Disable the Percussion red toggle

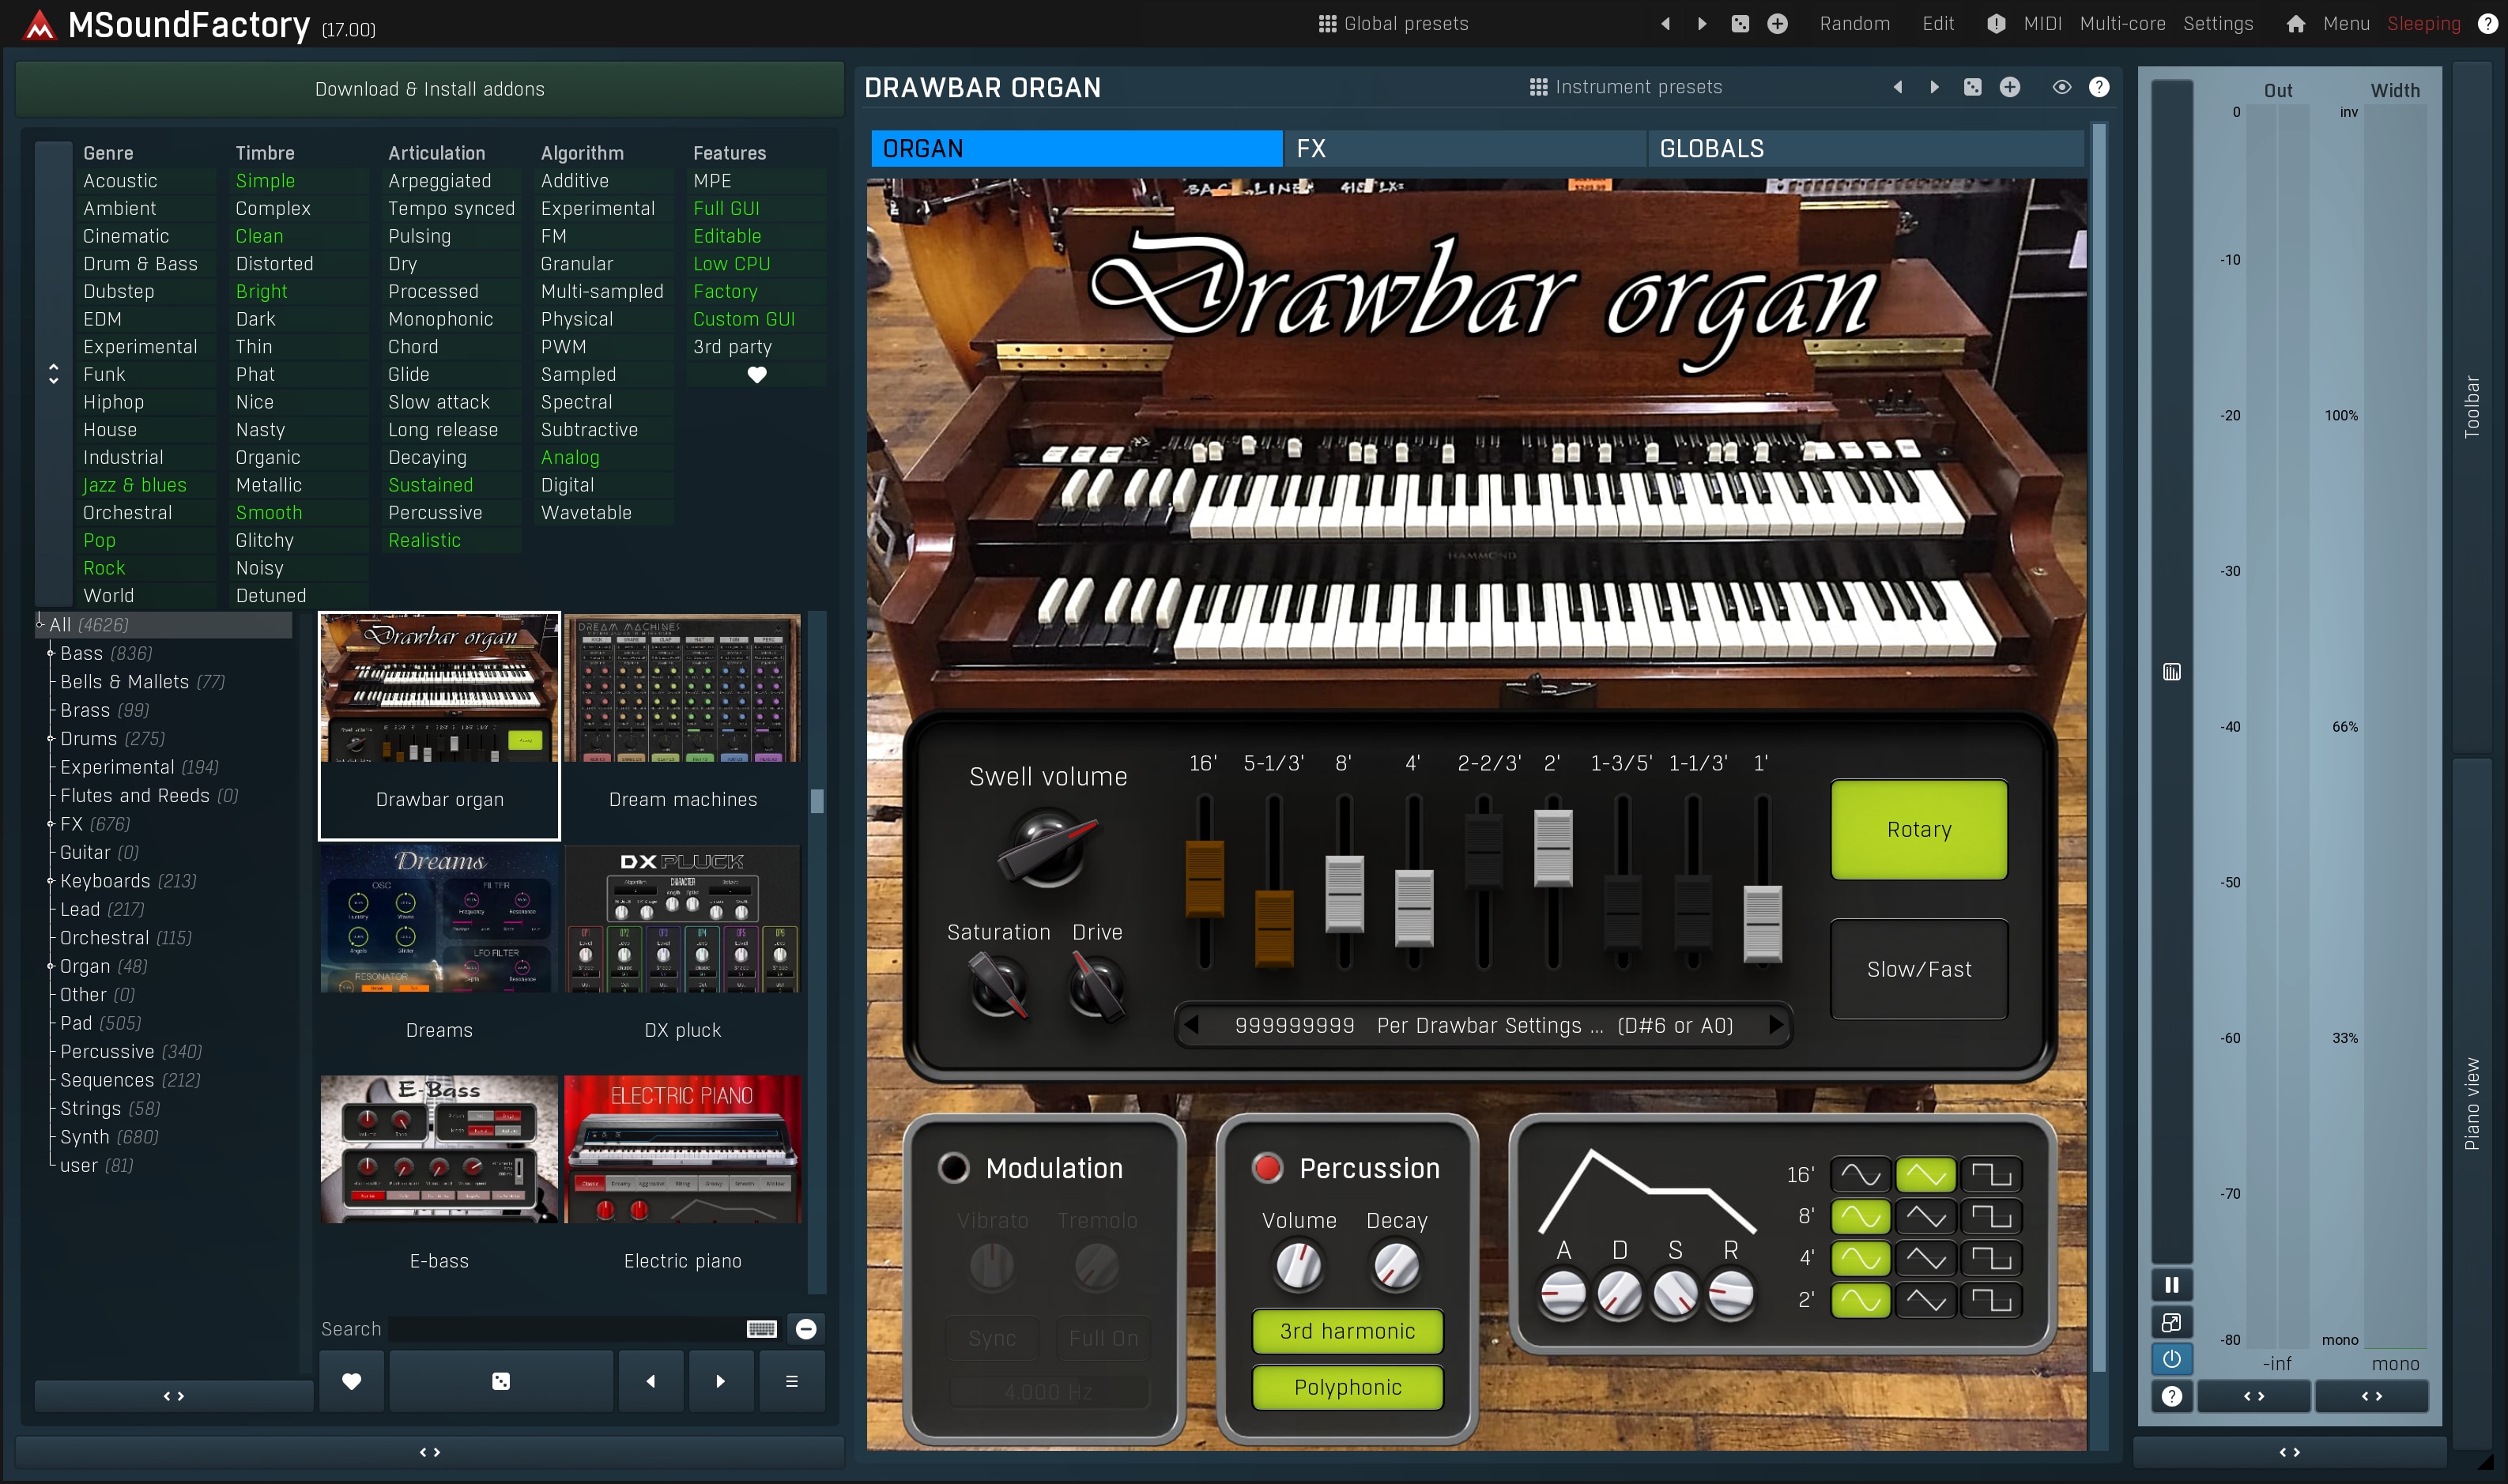coord(1267,1168)
